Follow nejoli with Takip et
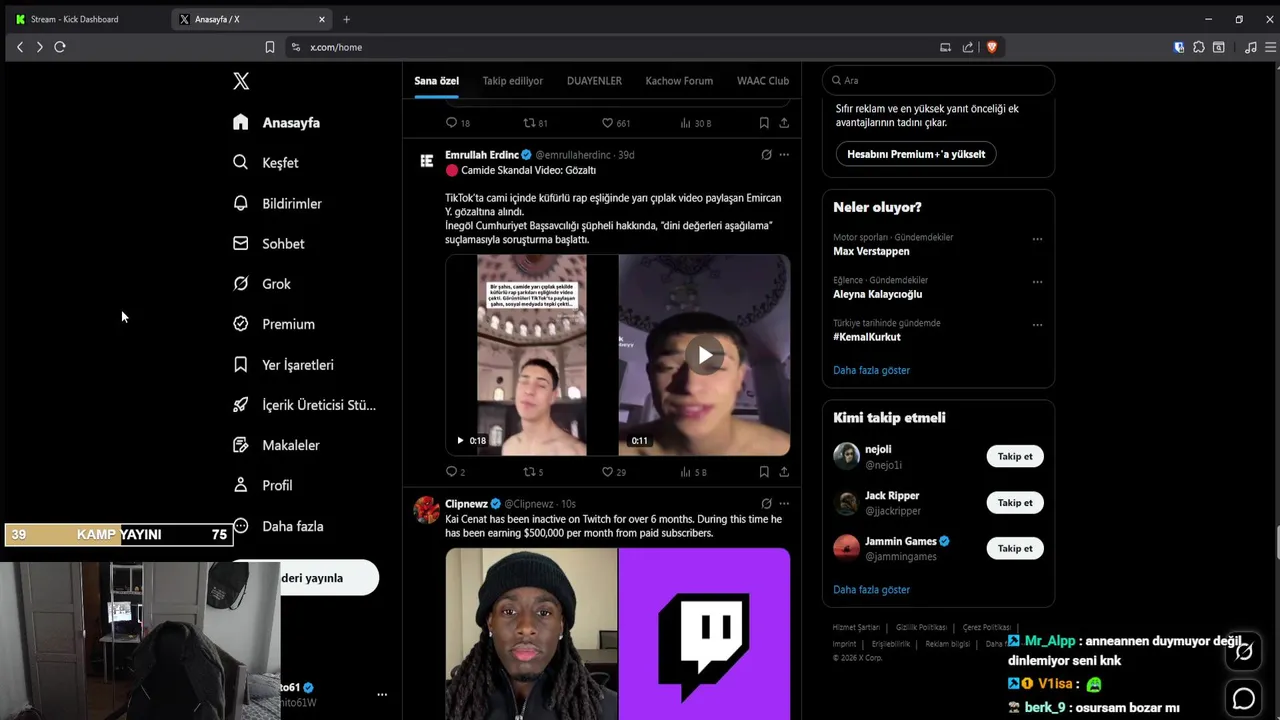The image size is (1280, 720). [x=1015, y=456]
